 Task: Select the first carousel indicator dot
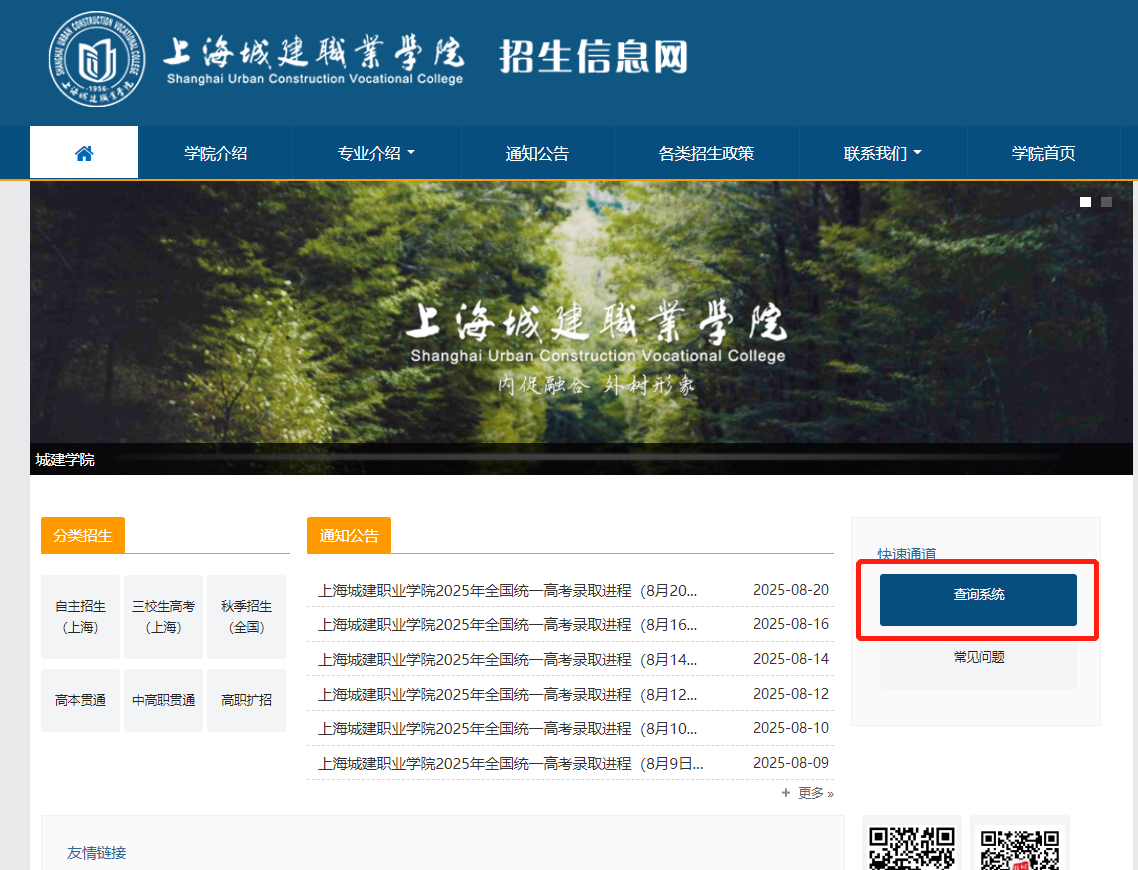click(1085, 202)
